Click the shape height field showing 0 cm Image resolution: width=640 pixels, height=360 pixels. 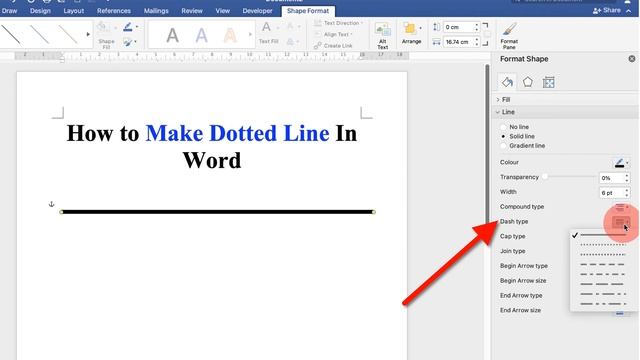click(458, 27)
